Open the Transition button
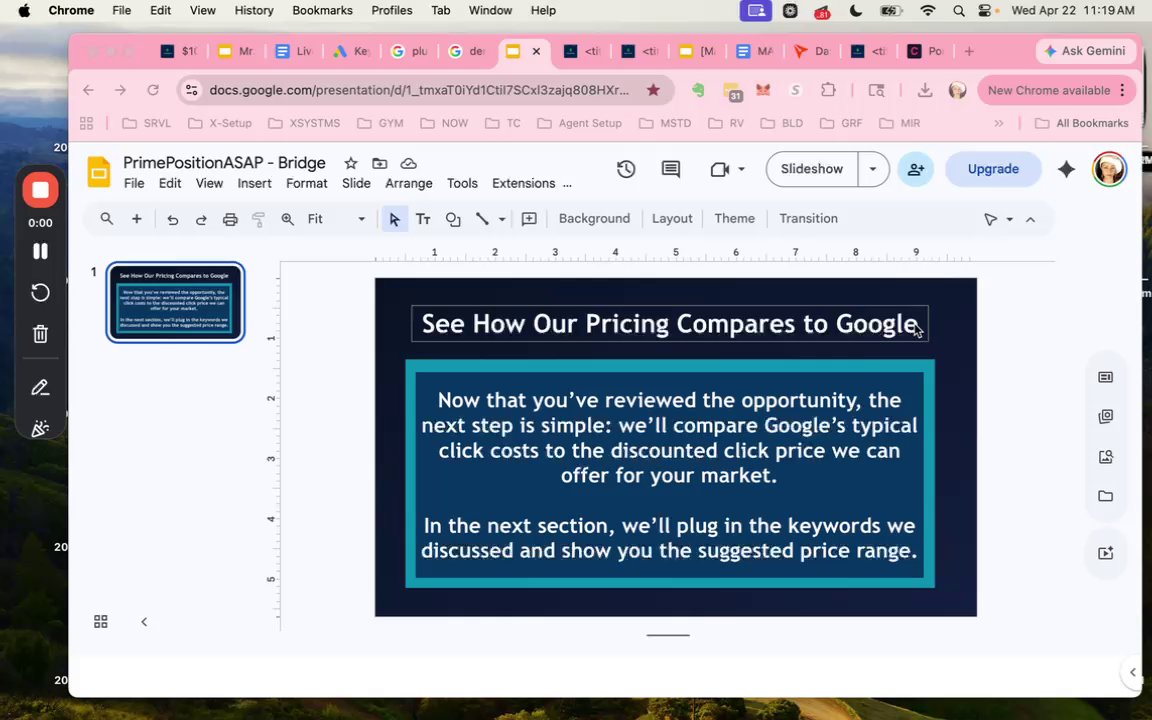The height and width of the screenshot is (720, 1152). (x=808, y=218)
